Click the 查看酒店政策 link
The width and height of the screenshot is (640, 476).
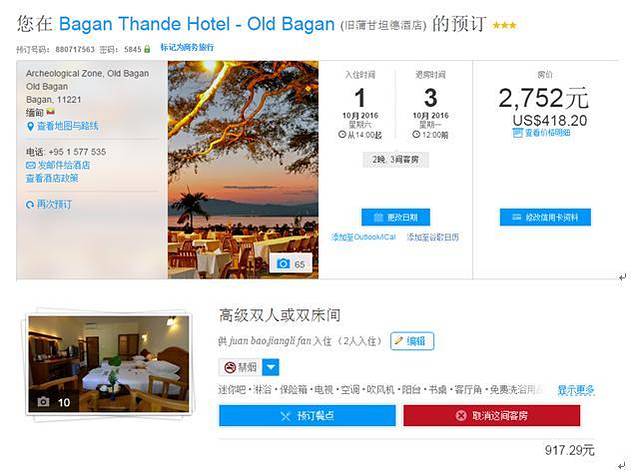(52, 178)
